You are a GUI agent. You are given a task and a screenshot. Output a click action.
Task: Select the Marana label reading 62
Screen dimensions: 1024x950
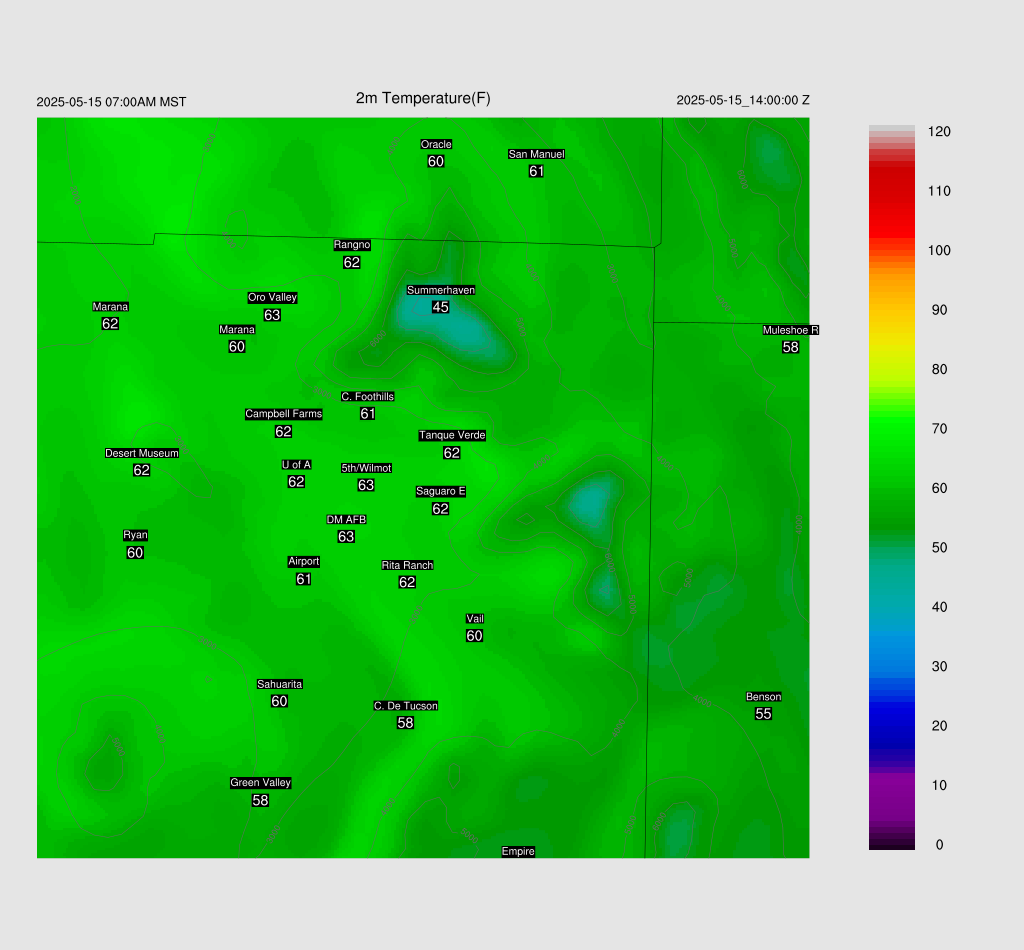click(x=110, y=307)
